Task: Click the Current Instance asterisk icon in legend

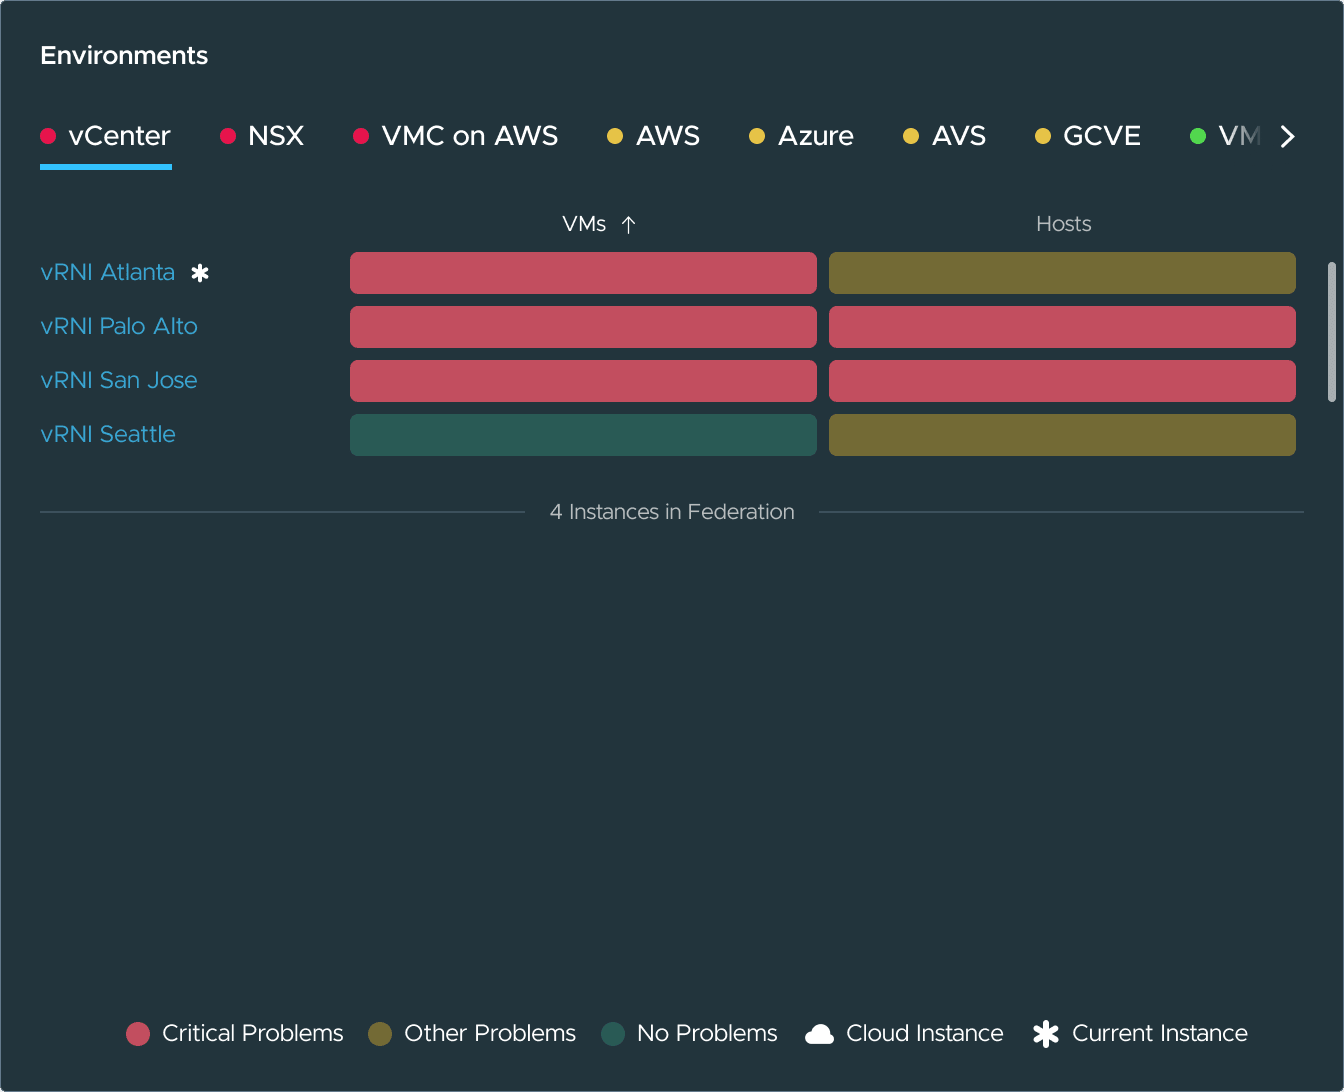Action: click(x=1046, y=1034)
